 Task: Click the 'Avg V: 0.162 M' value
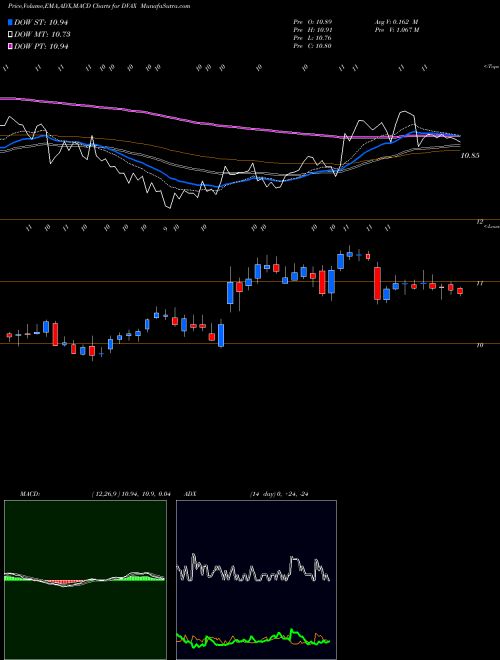[x=396, y=21]
